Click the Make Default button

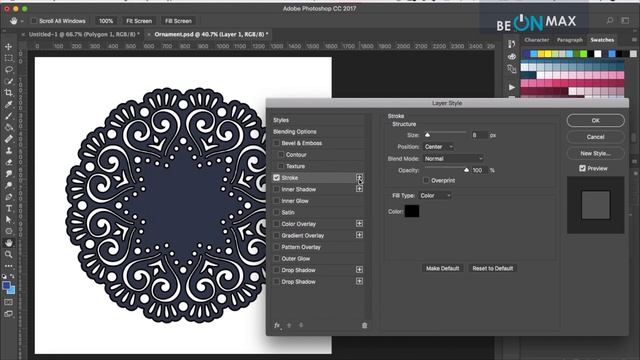pyautogui.click(x=442, y=268)
